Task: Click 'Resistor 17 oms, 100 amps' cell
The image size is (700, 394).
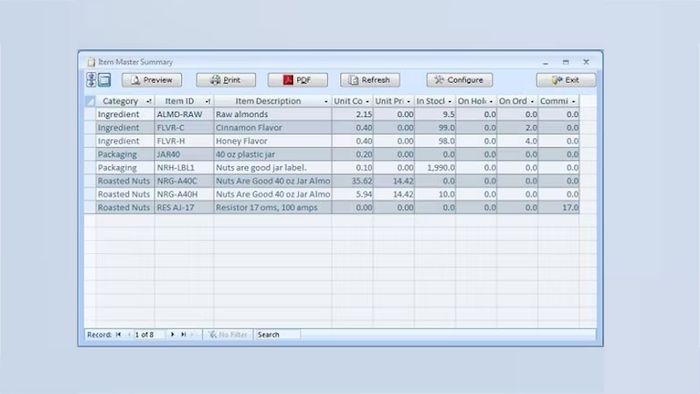Action: (273, 207)
